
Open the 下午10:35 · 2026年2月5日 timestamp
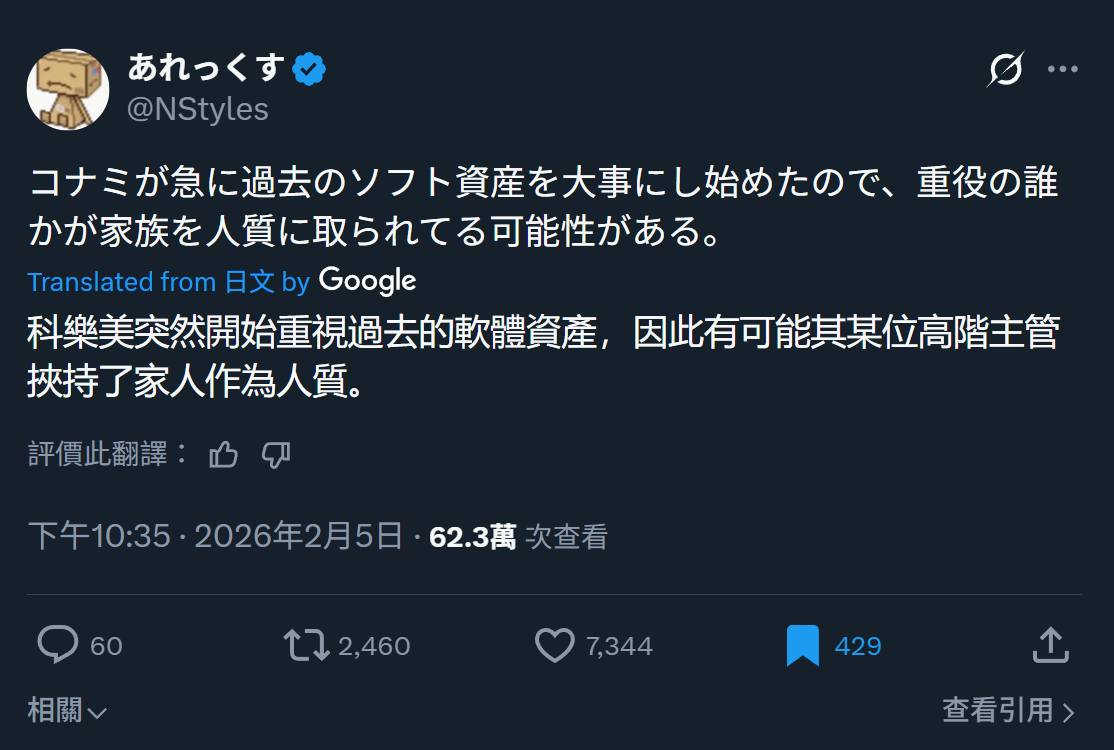215,537
